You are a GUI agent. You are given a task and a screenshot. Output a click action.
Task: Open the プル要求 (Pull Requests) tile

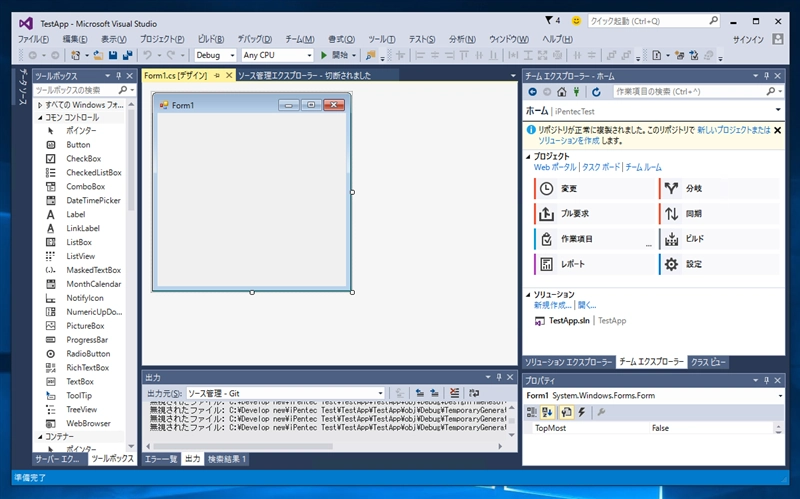point(594,213)
